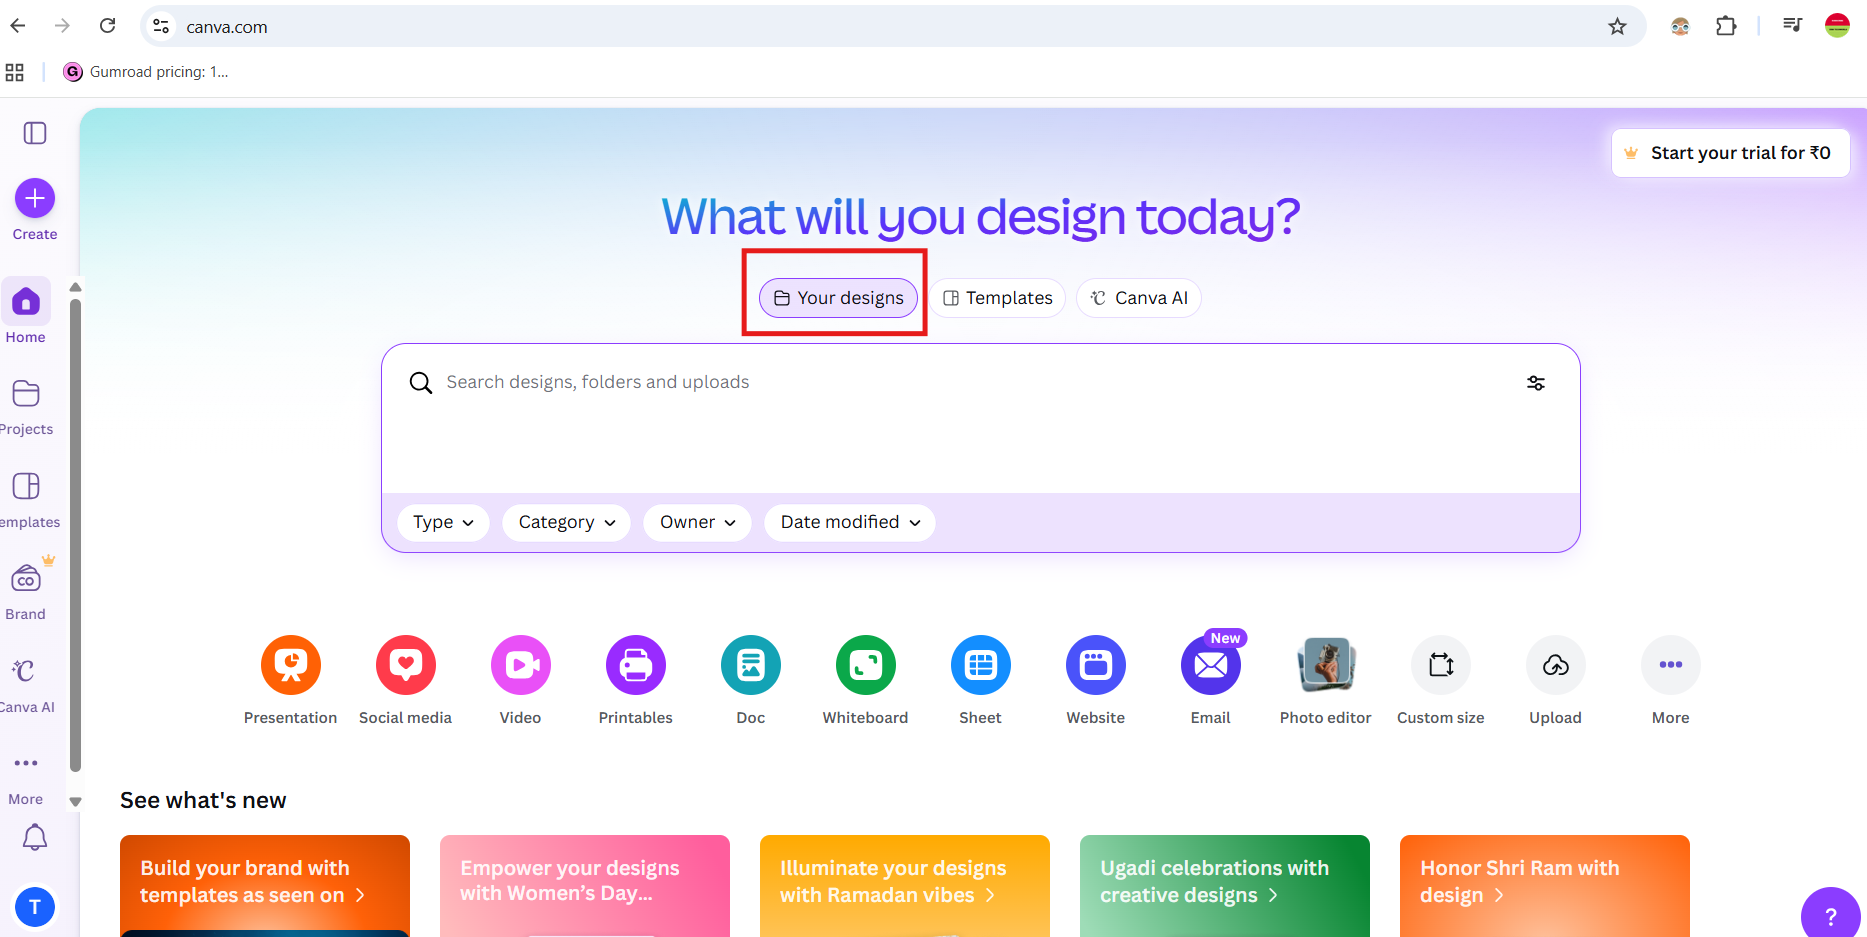This screenshot has height=937, width=1867.
Task: Expand the Category filter dropdown
Action: tap(566, 522)
